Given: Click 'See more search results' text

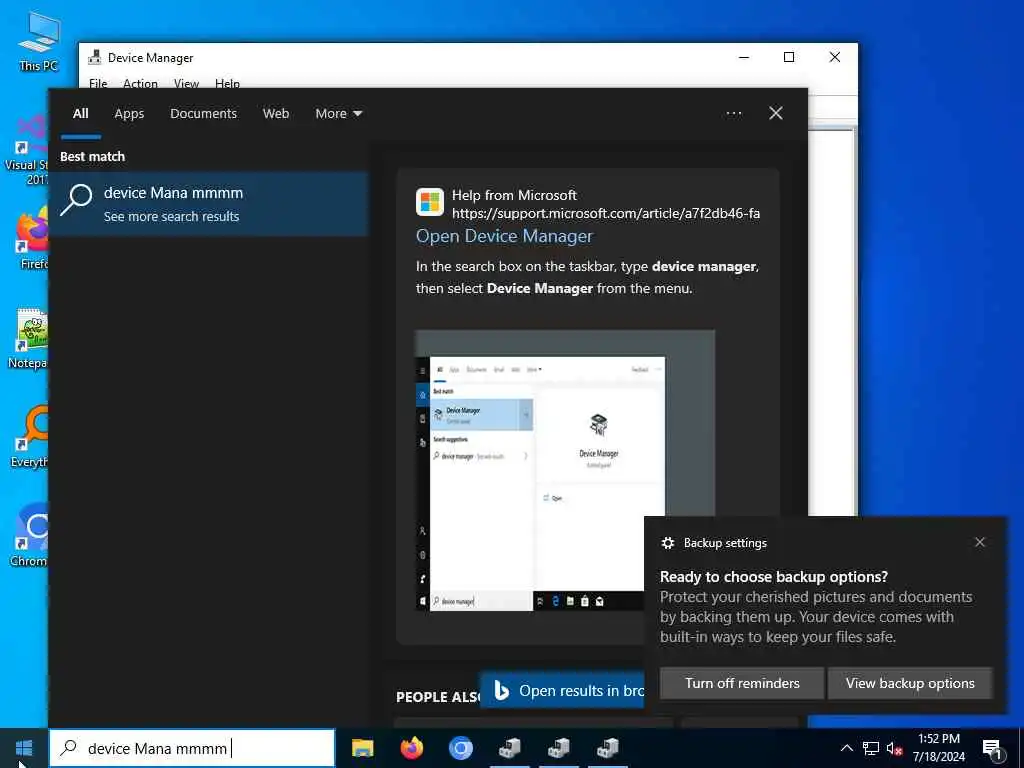Looking at the screenshot, I should [171, 217].
